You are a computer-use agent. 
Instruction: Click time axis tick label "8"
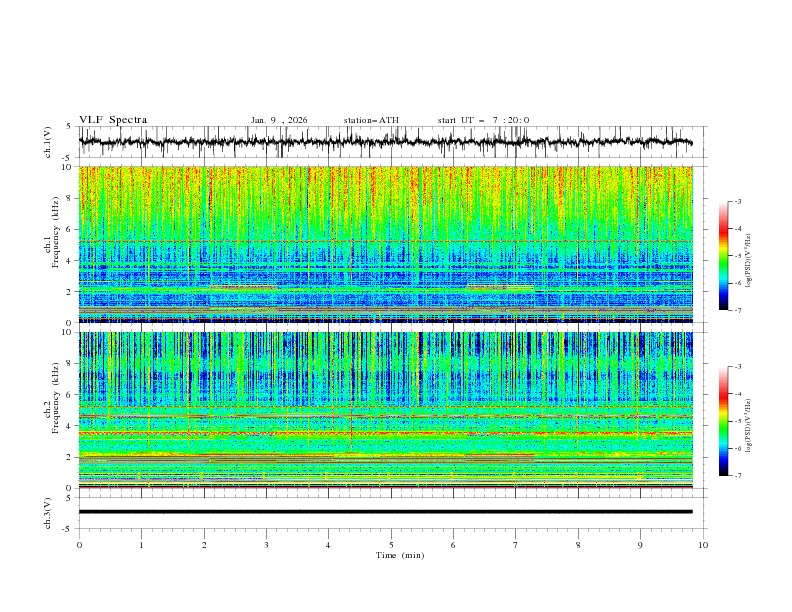pos(578,545)
